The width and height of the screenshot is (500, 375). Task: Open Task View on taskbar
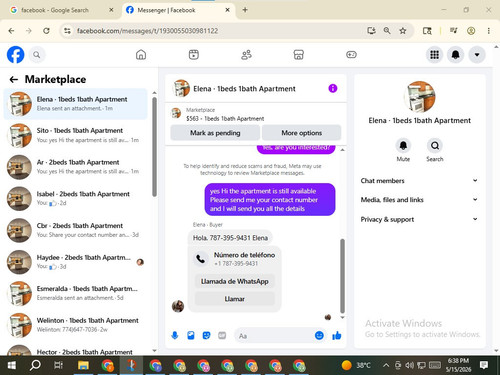(x=59, y=365)
